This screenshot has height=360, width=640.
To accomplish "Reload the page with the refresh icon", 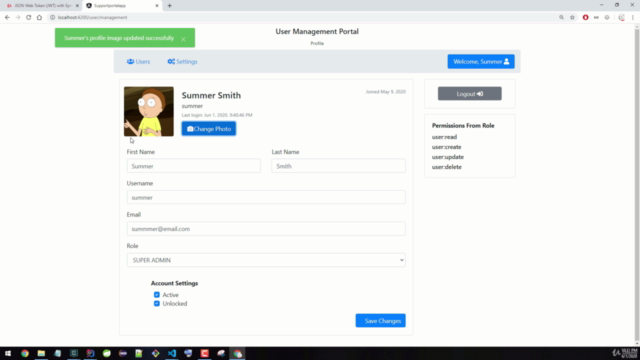I will point(29,18).
